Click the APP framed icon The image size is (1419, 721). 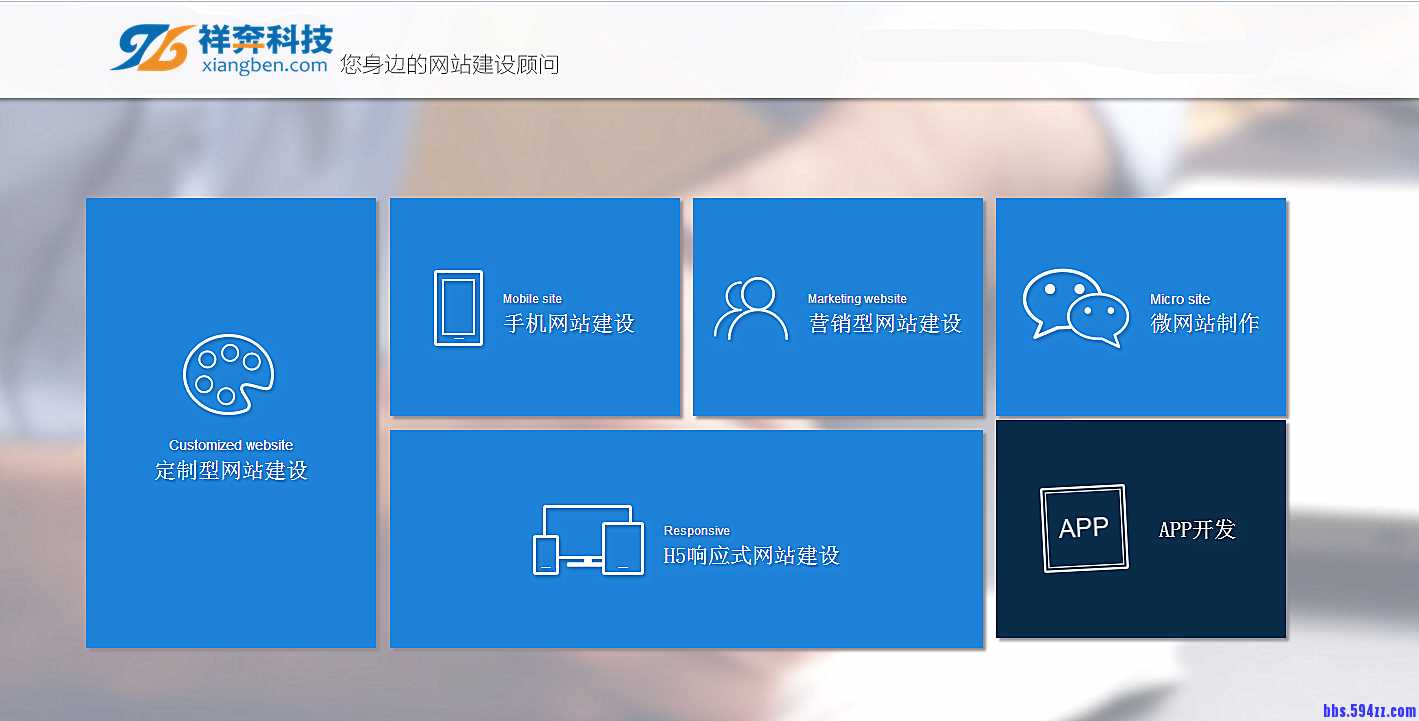pyautogui.click(x=1085, y=529)
